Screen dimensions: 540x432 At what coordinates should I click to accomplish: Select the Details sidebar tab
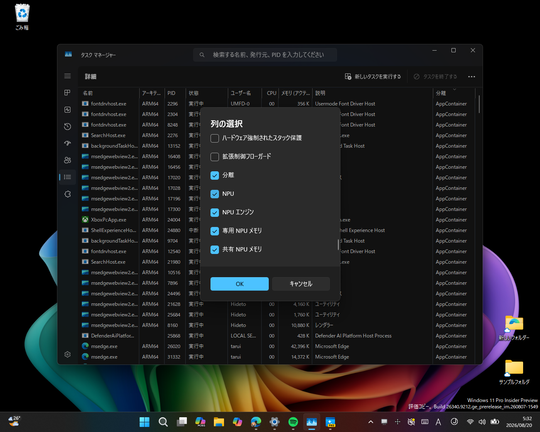68,177
